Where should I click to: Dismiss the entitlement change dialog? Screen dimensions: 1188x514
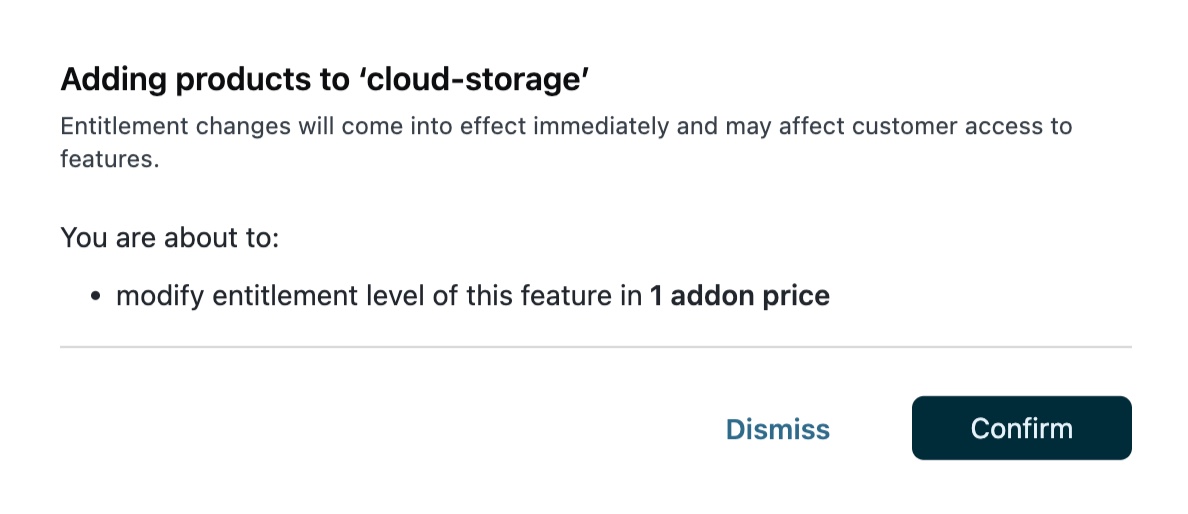click(x=777, y=429)
